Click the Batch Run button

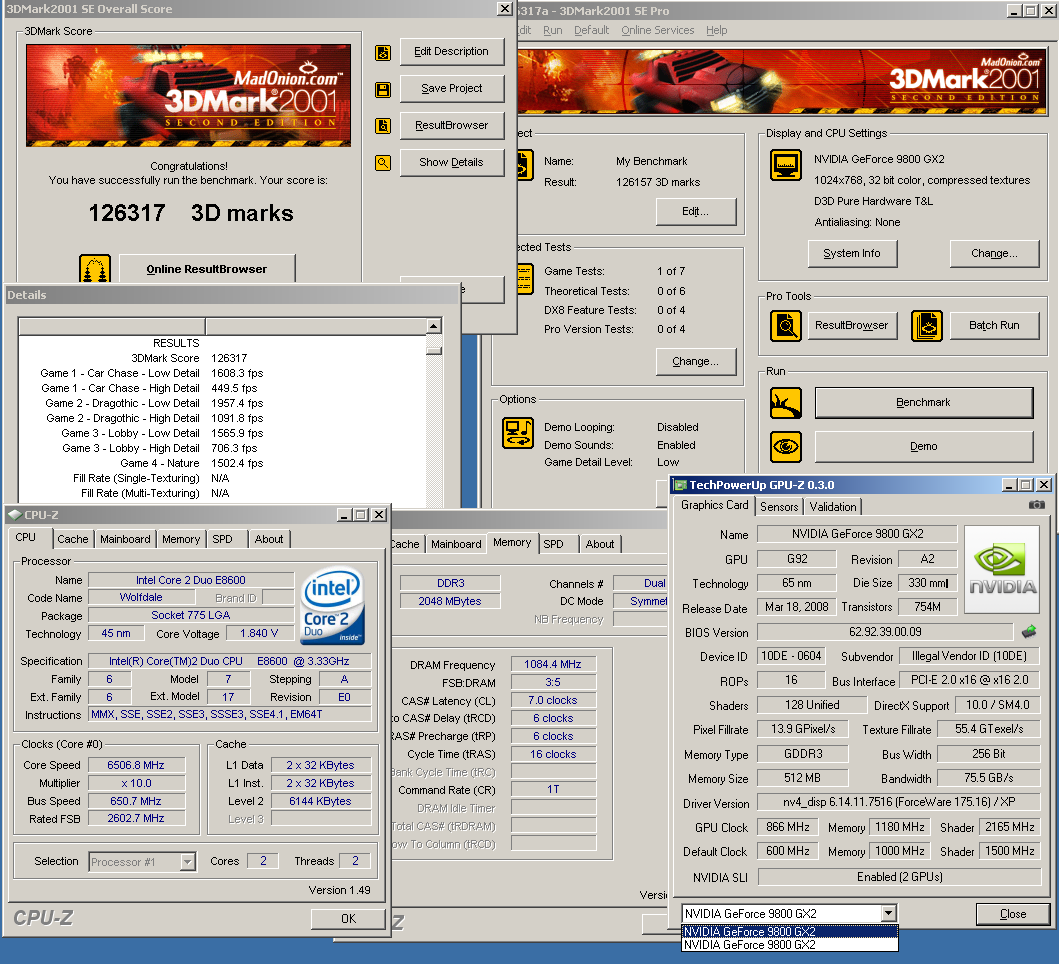click(x=993, y=326)
